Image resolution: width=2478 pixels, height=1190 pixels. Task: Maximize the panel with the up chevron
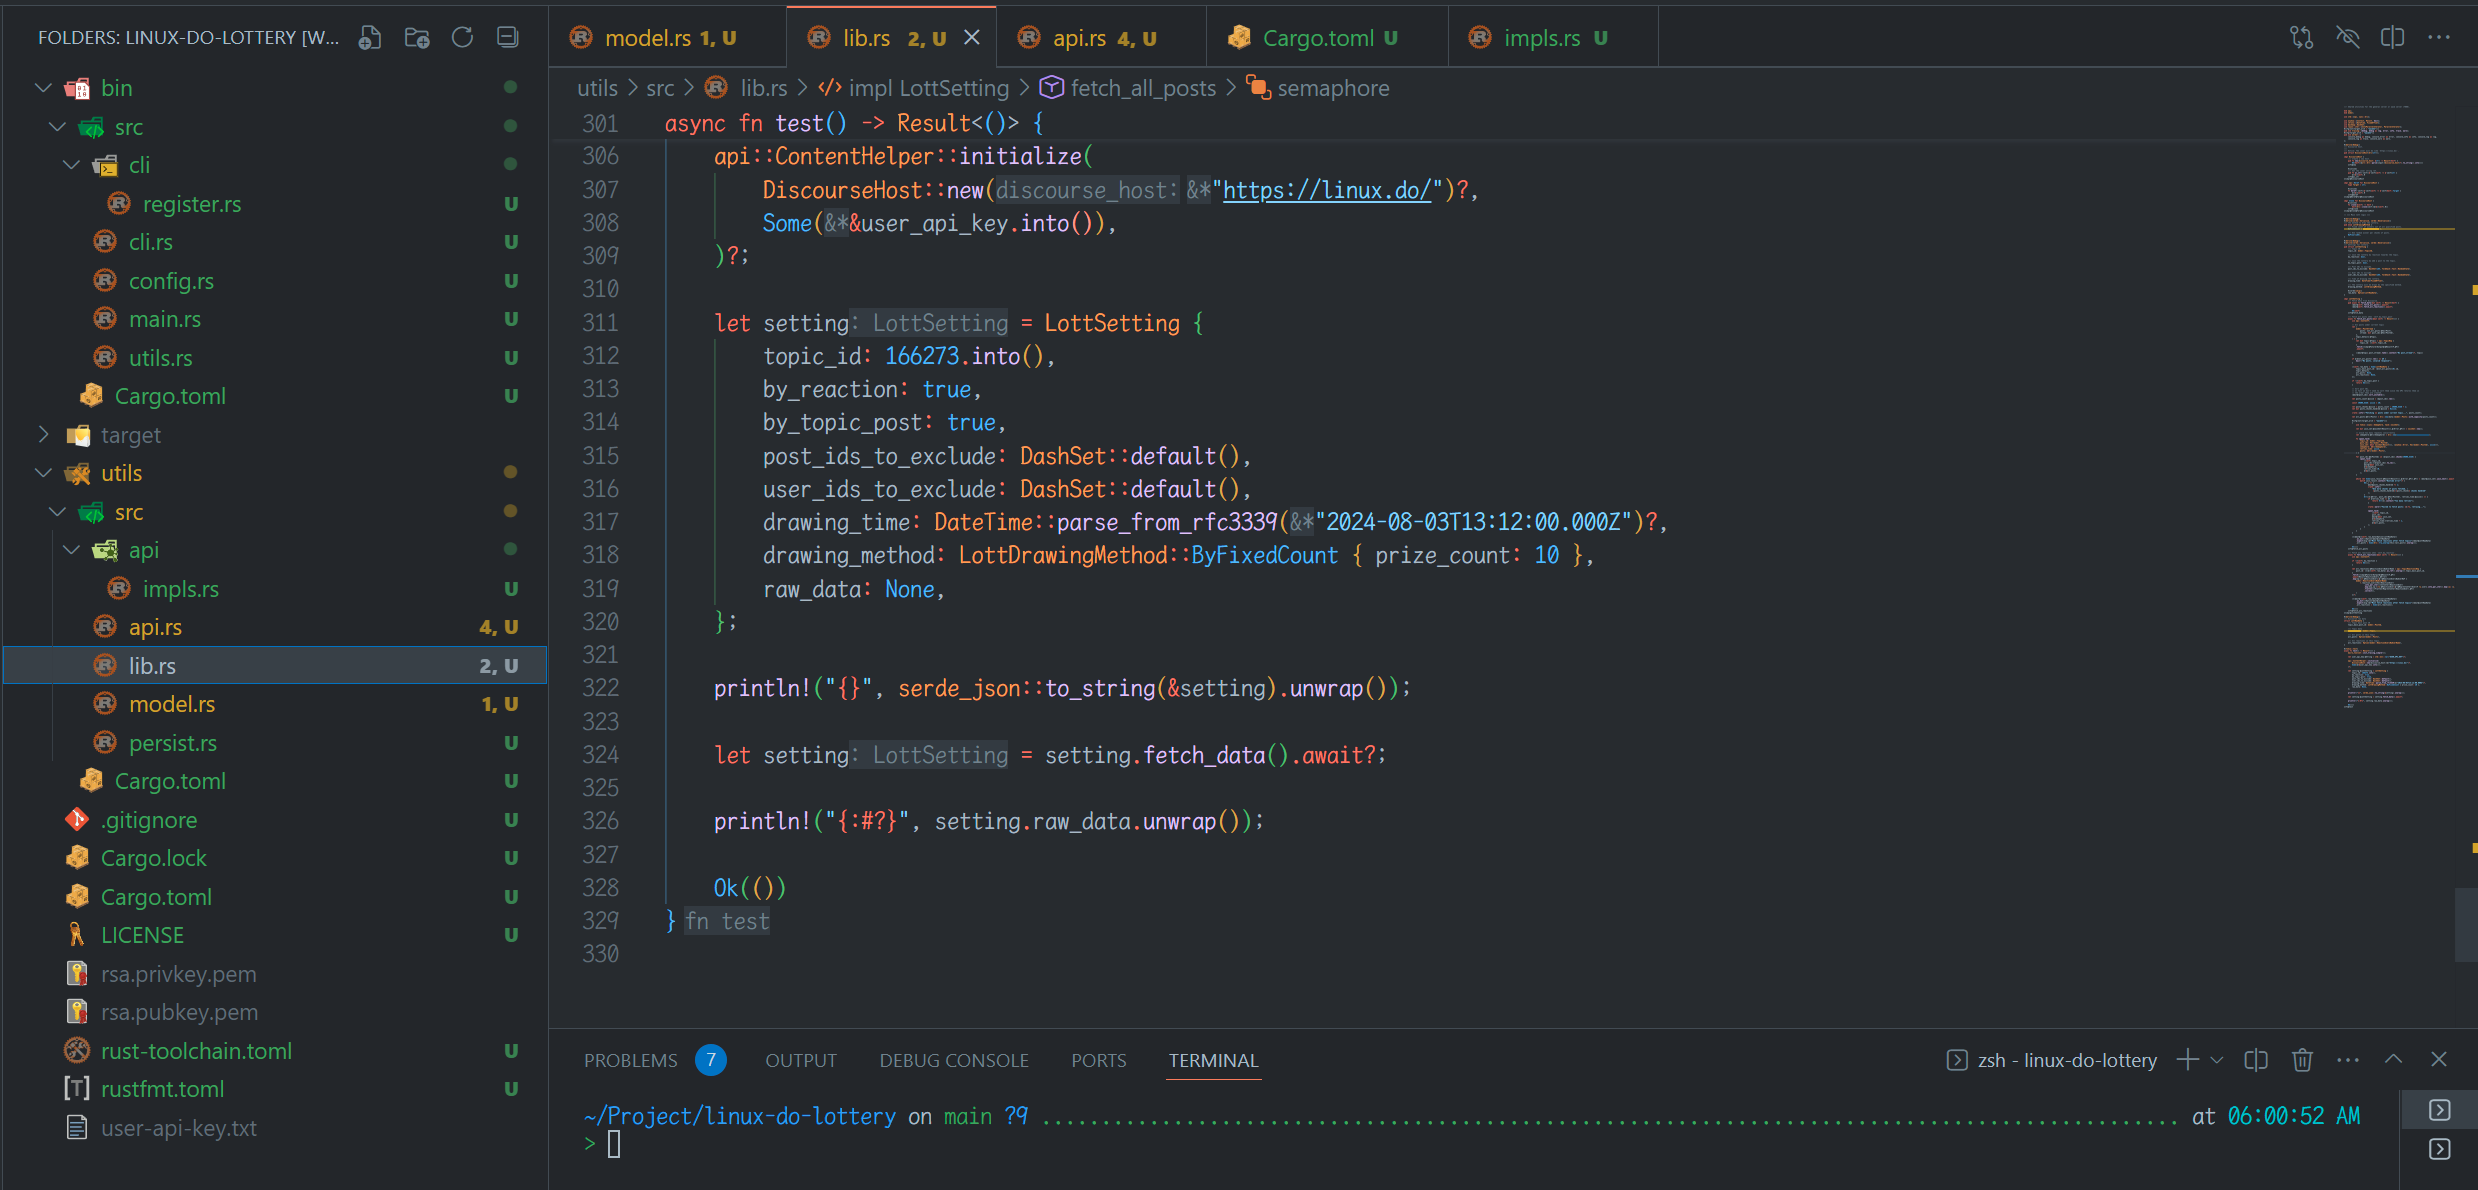pos(2393,1060)
